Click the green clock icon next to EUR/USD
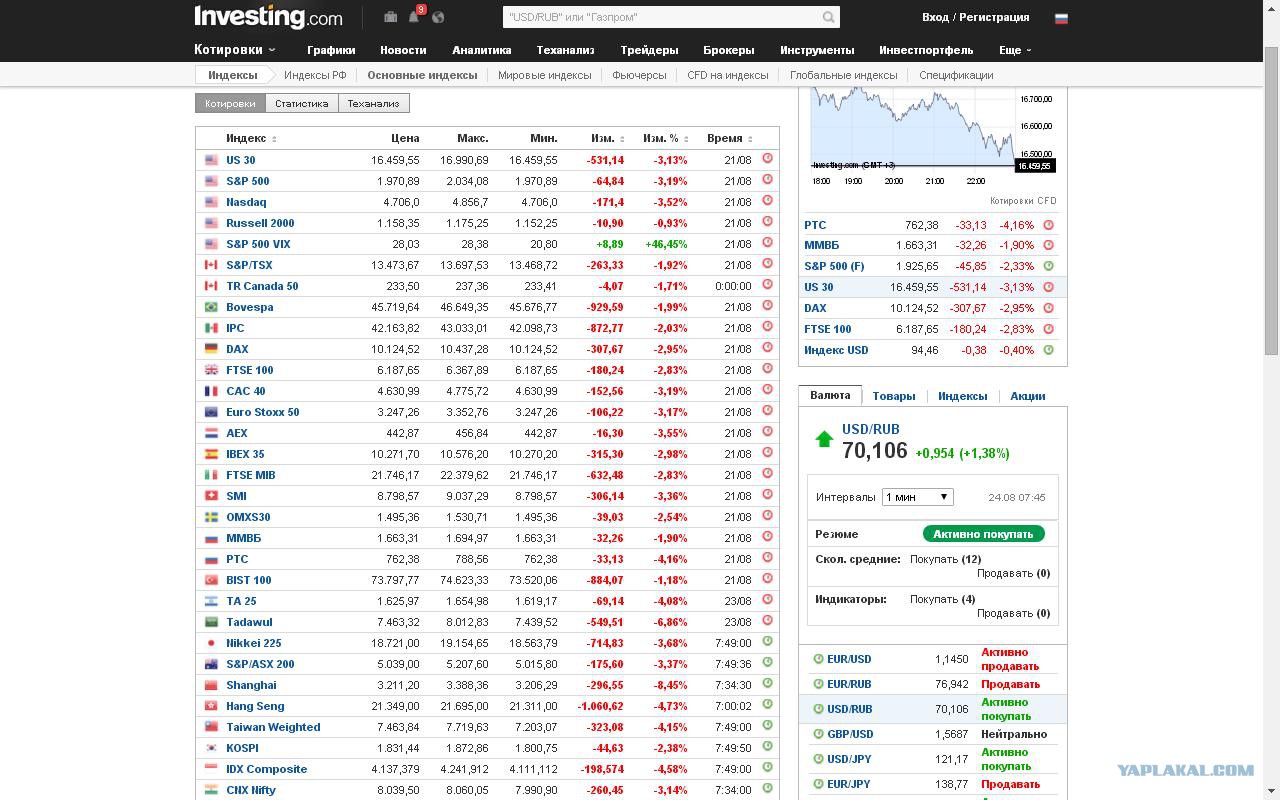Viewport: 1280px width, 800px height. pyautogui.click(x=818, y=658)
